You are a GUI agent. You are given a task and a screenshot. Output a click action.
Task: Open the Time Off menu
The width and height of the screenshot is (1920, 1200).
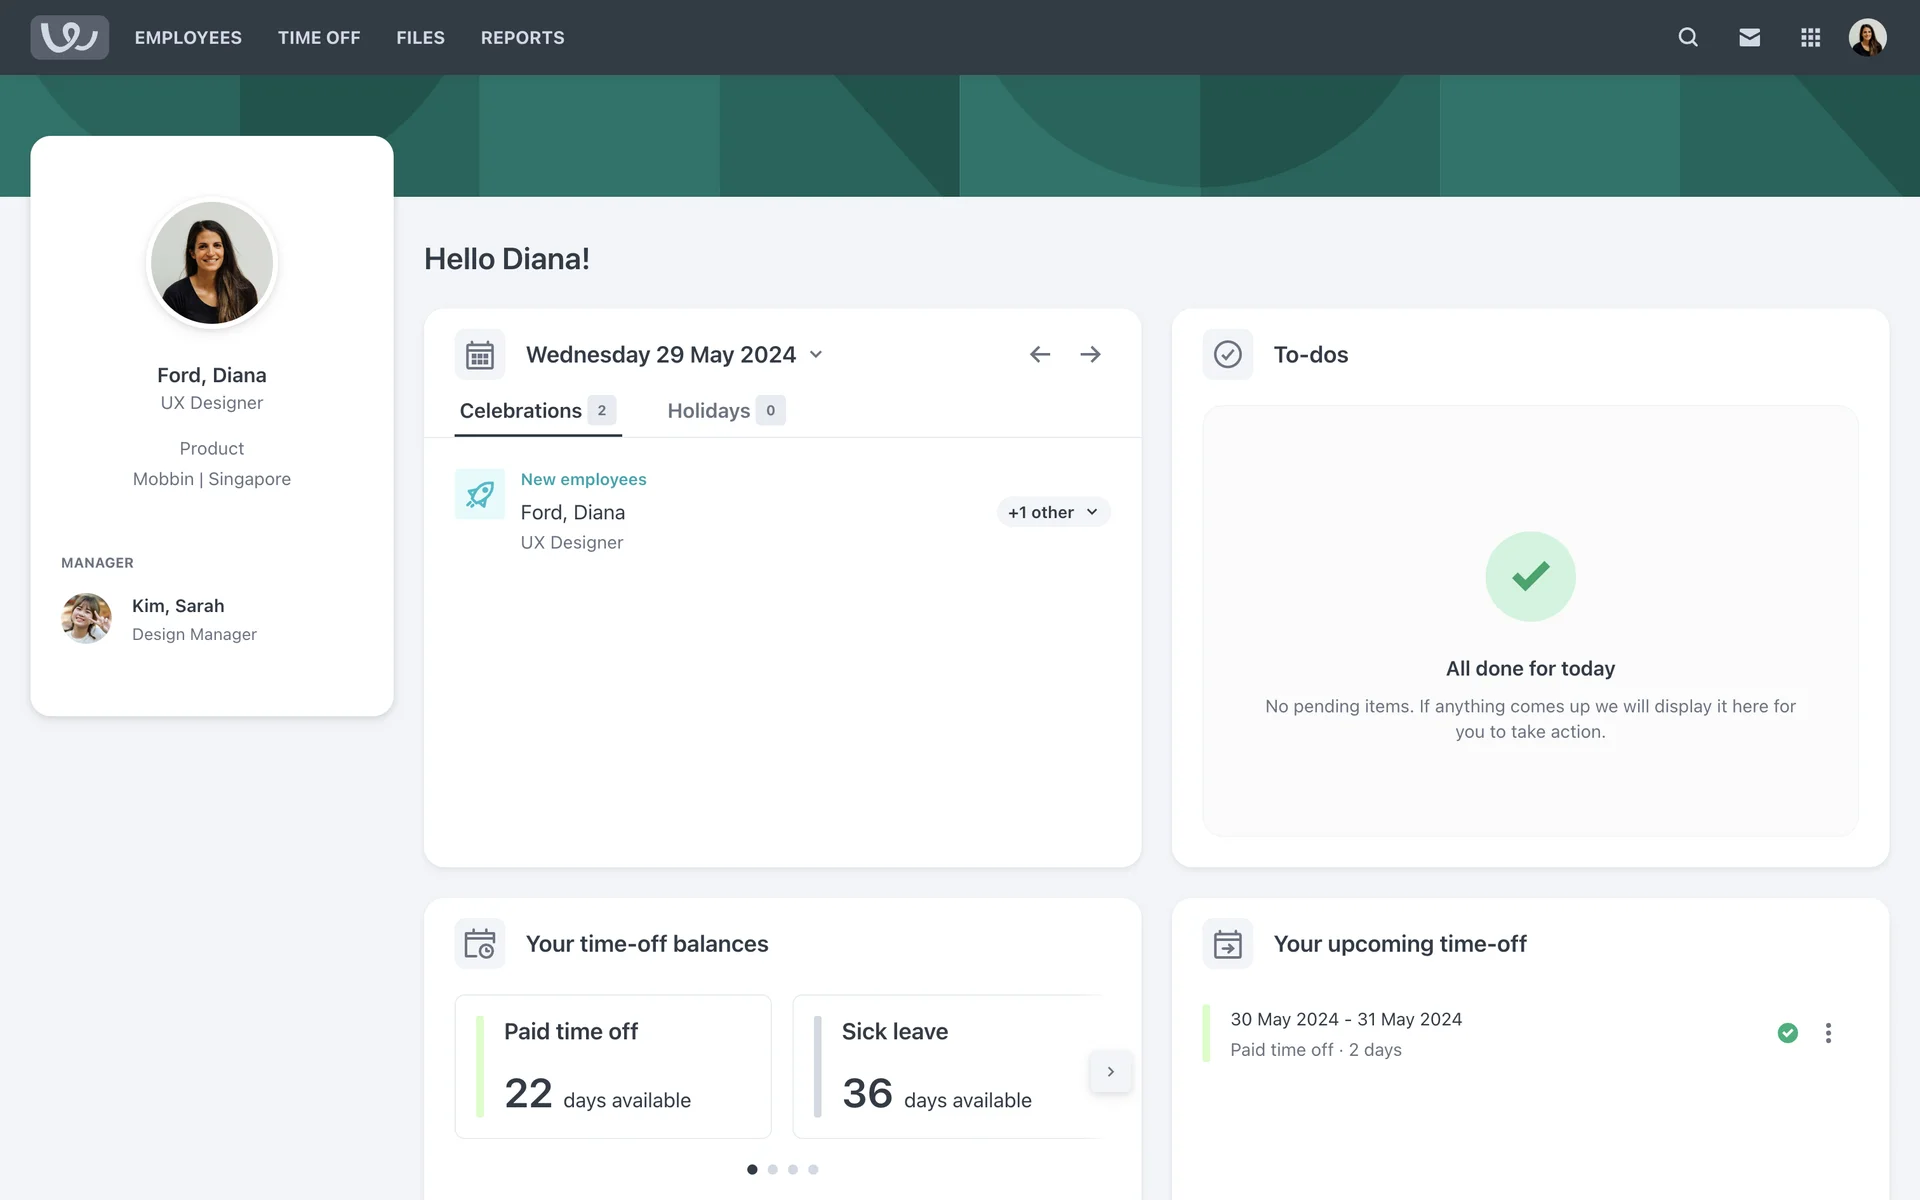click(318, 37)
